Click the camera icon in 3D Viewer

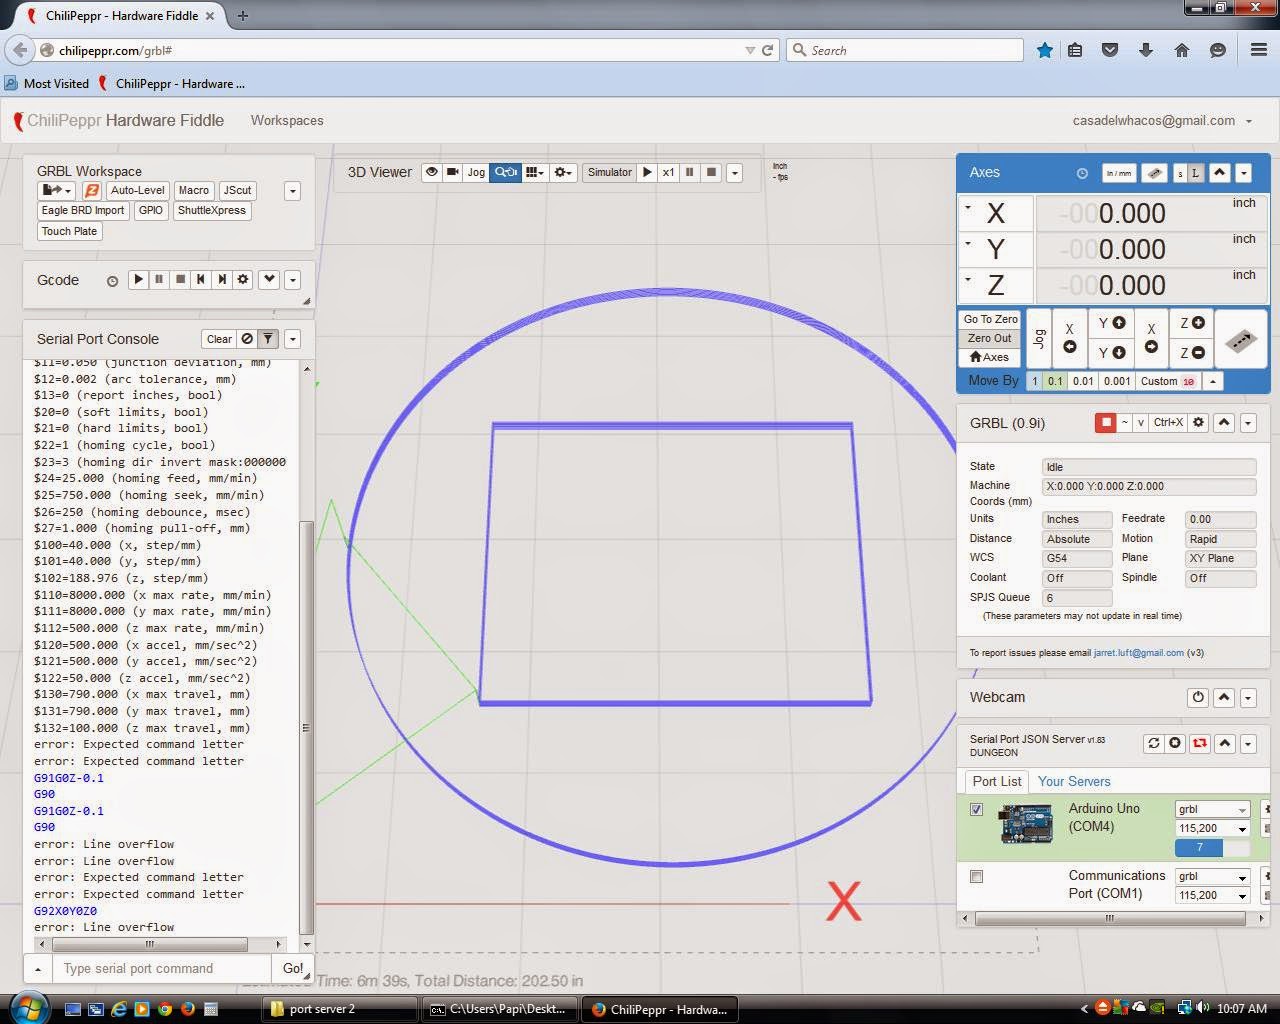(453, 172)
